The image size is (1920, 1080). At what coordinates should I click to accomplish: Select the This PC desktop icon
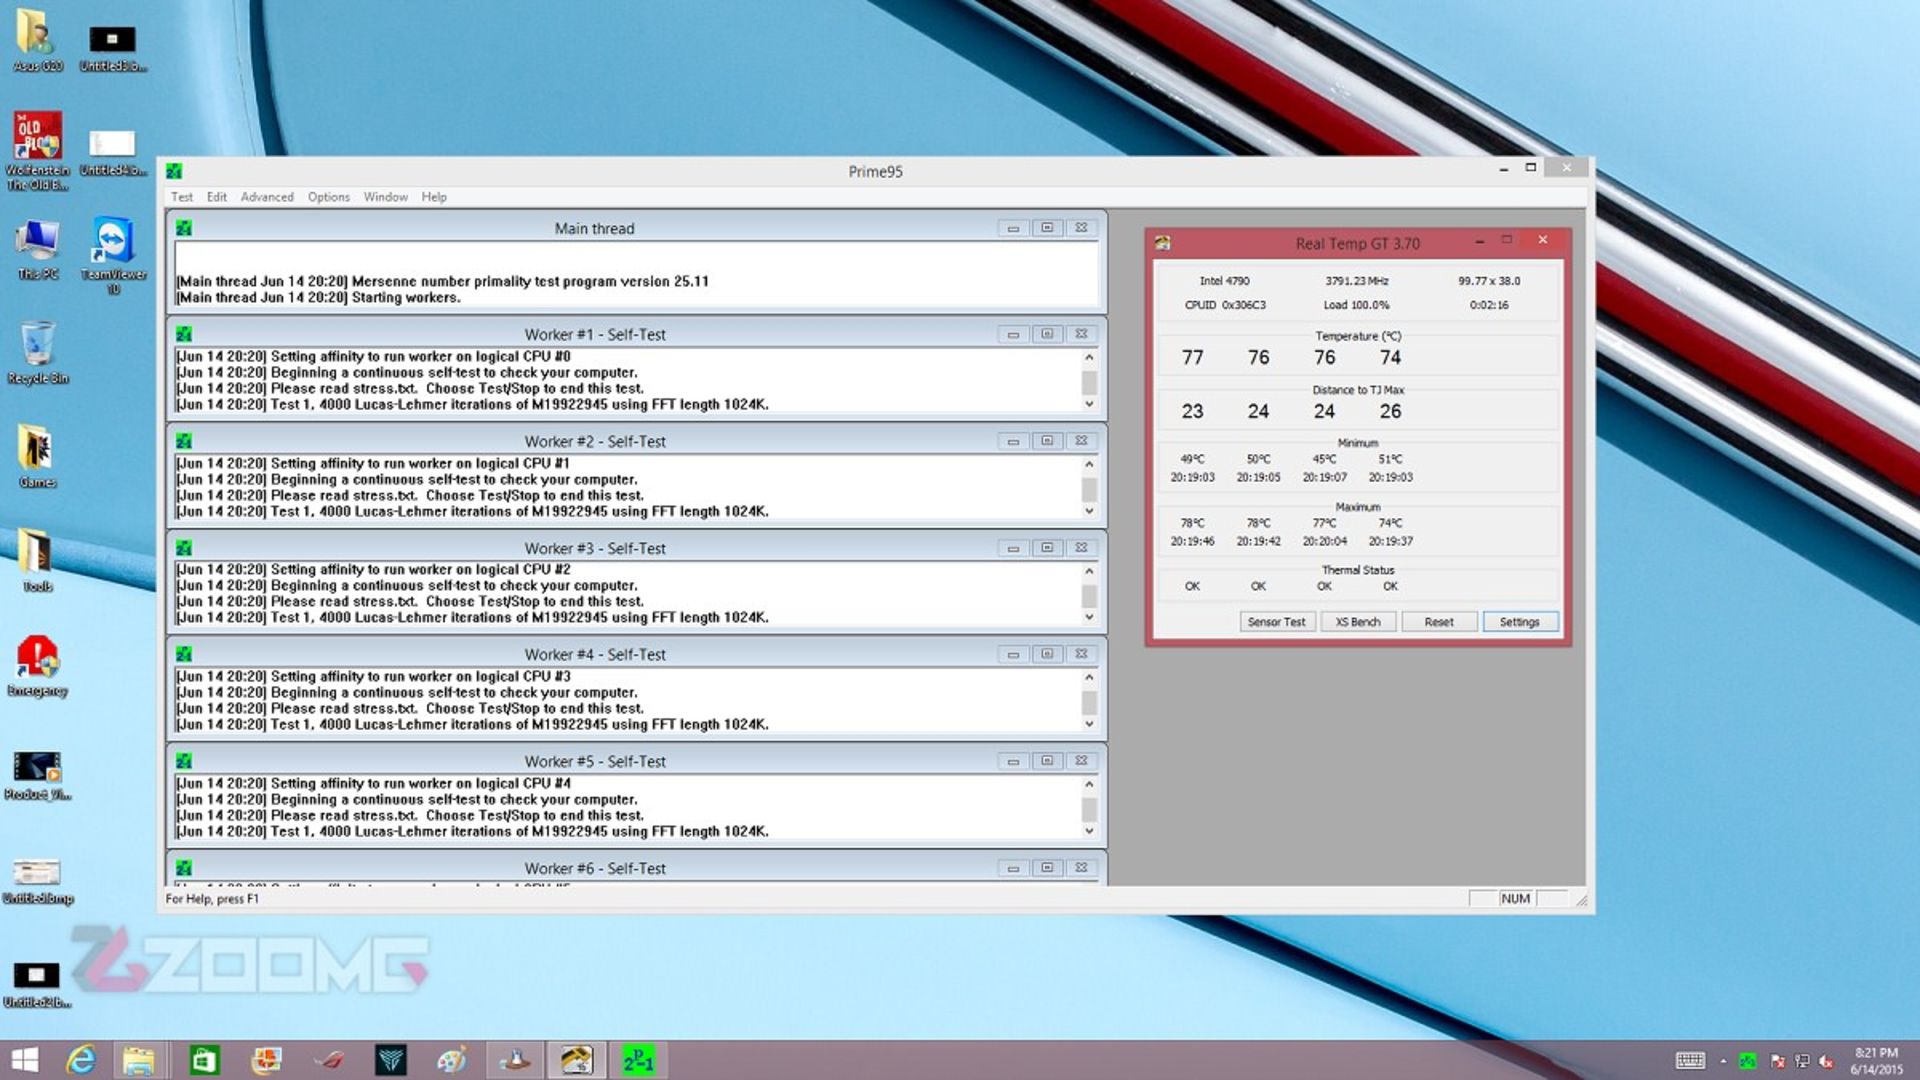click(x=37, y=249)
